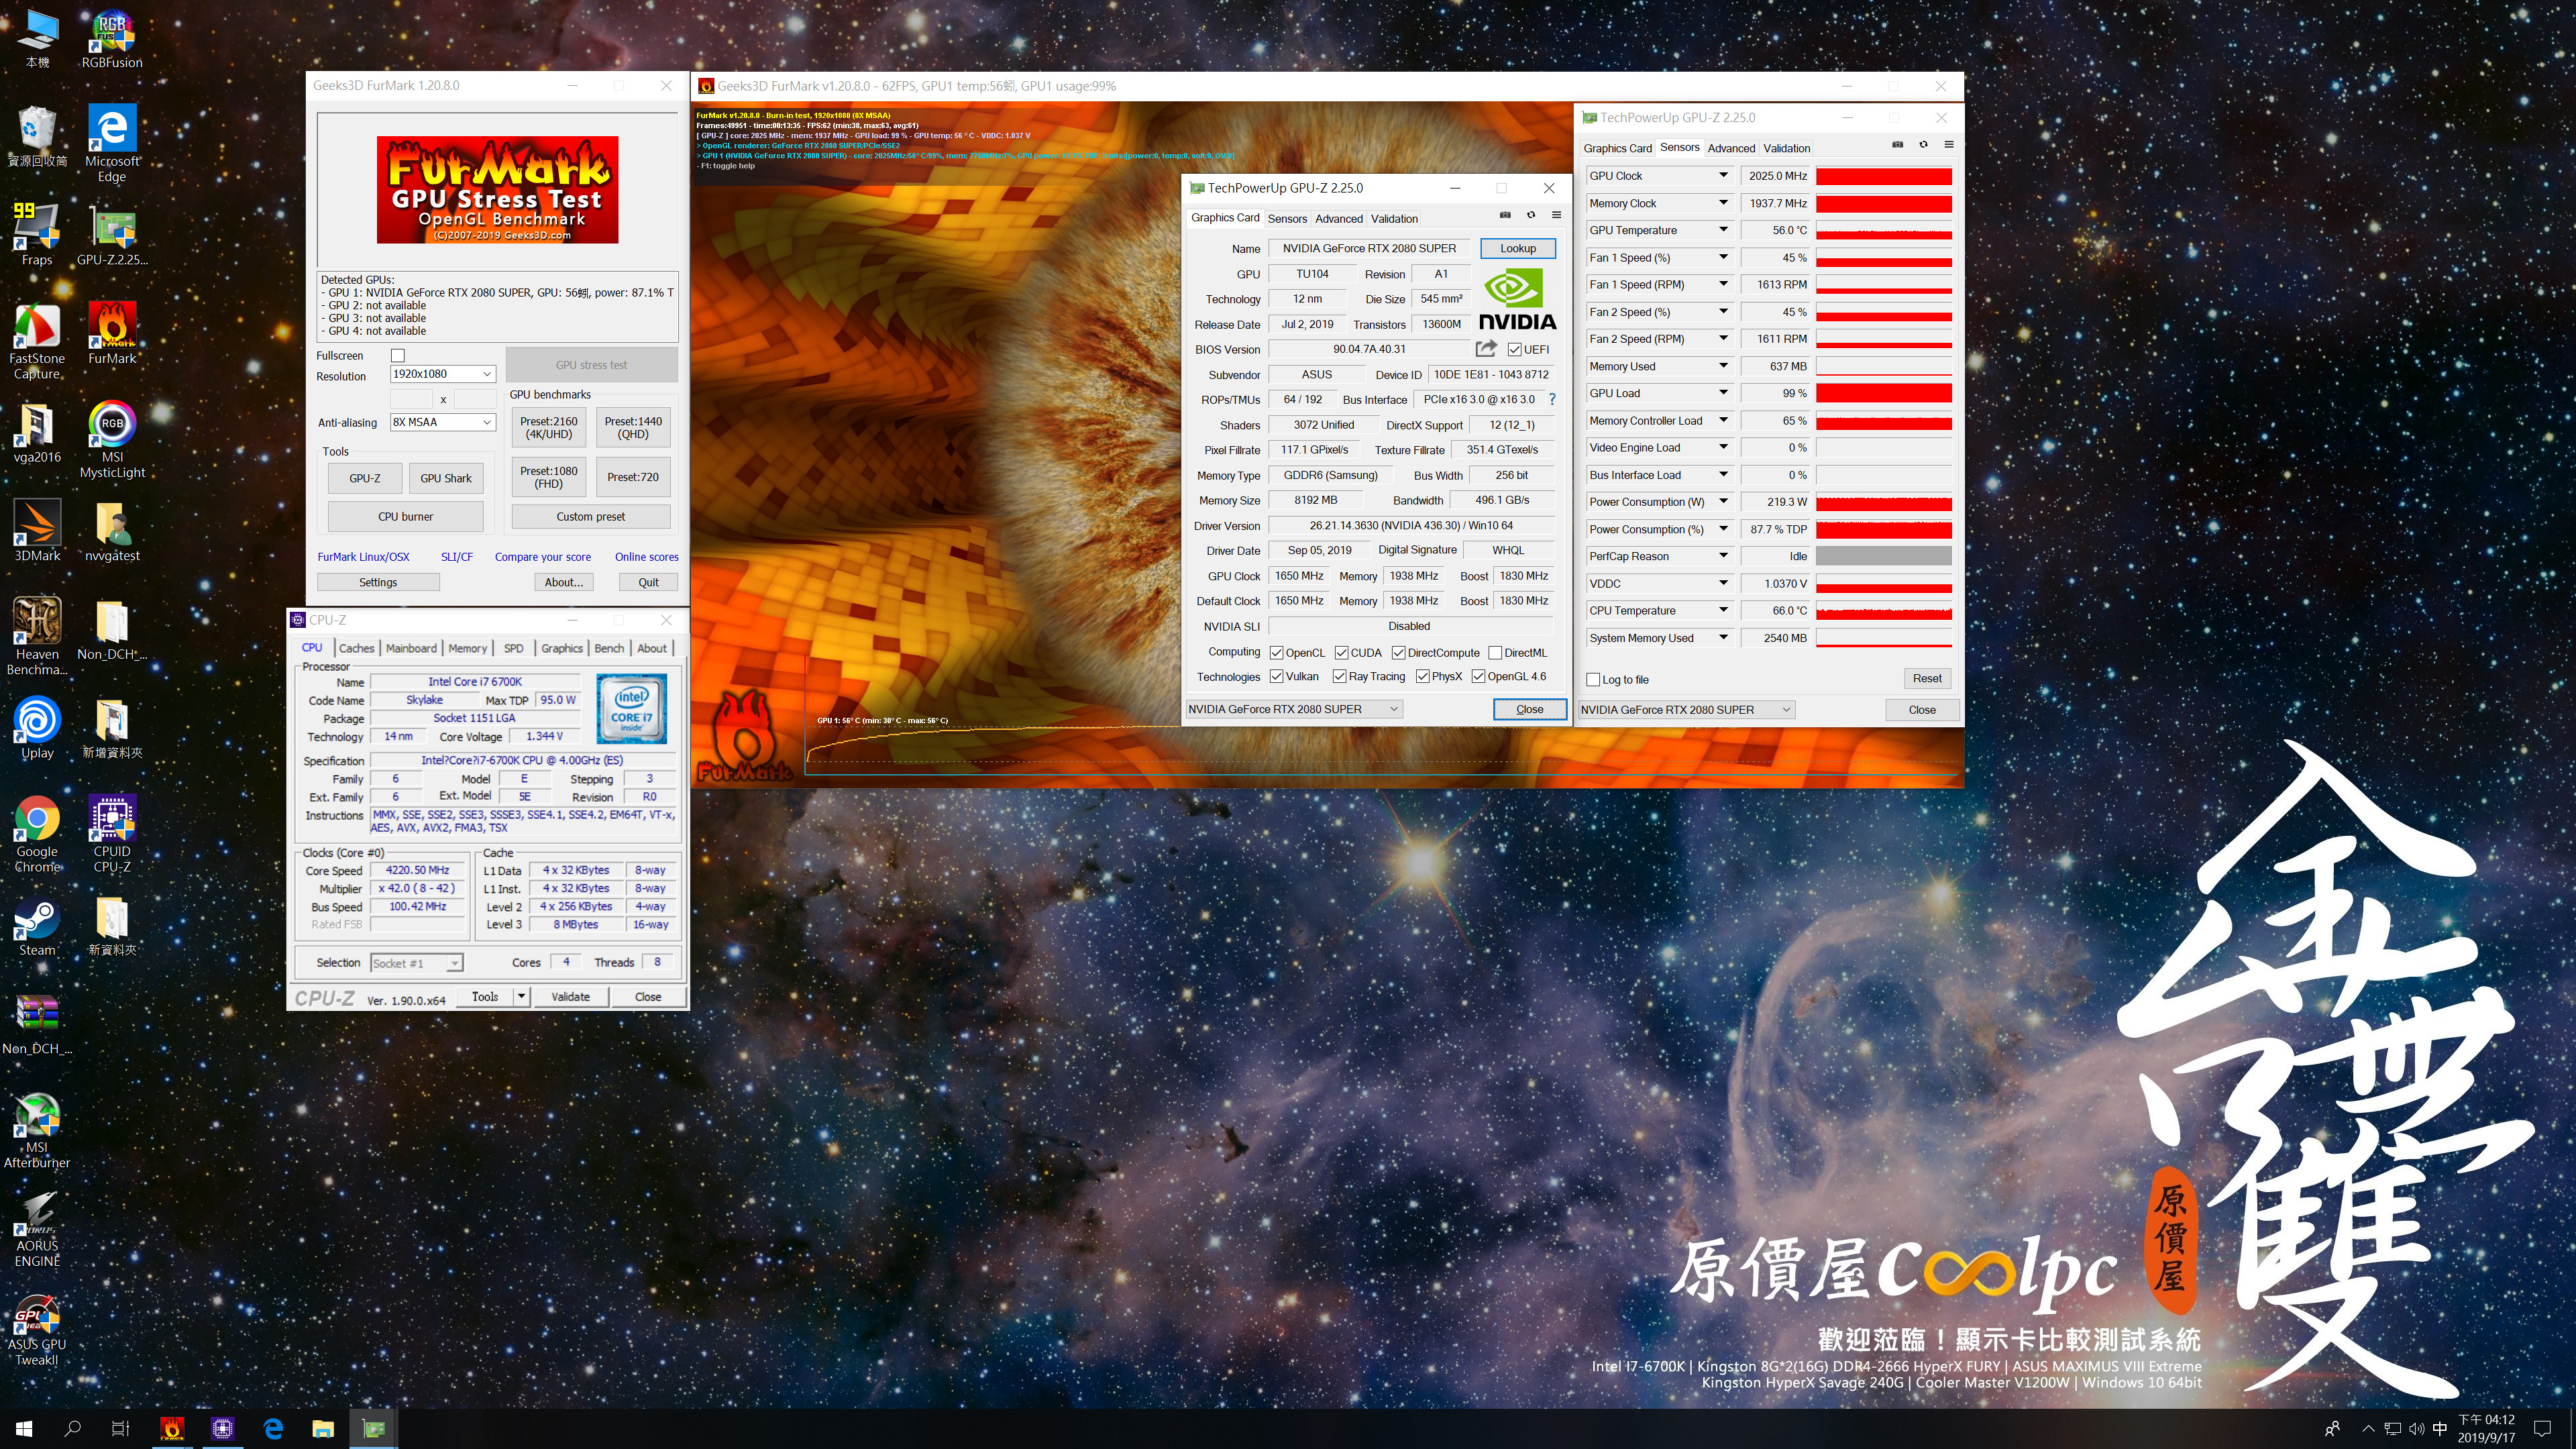Viewport: 2576px width, 1449px height.
Task: Open Google Chrome desktop icon
Action: [x=37, y=835]
